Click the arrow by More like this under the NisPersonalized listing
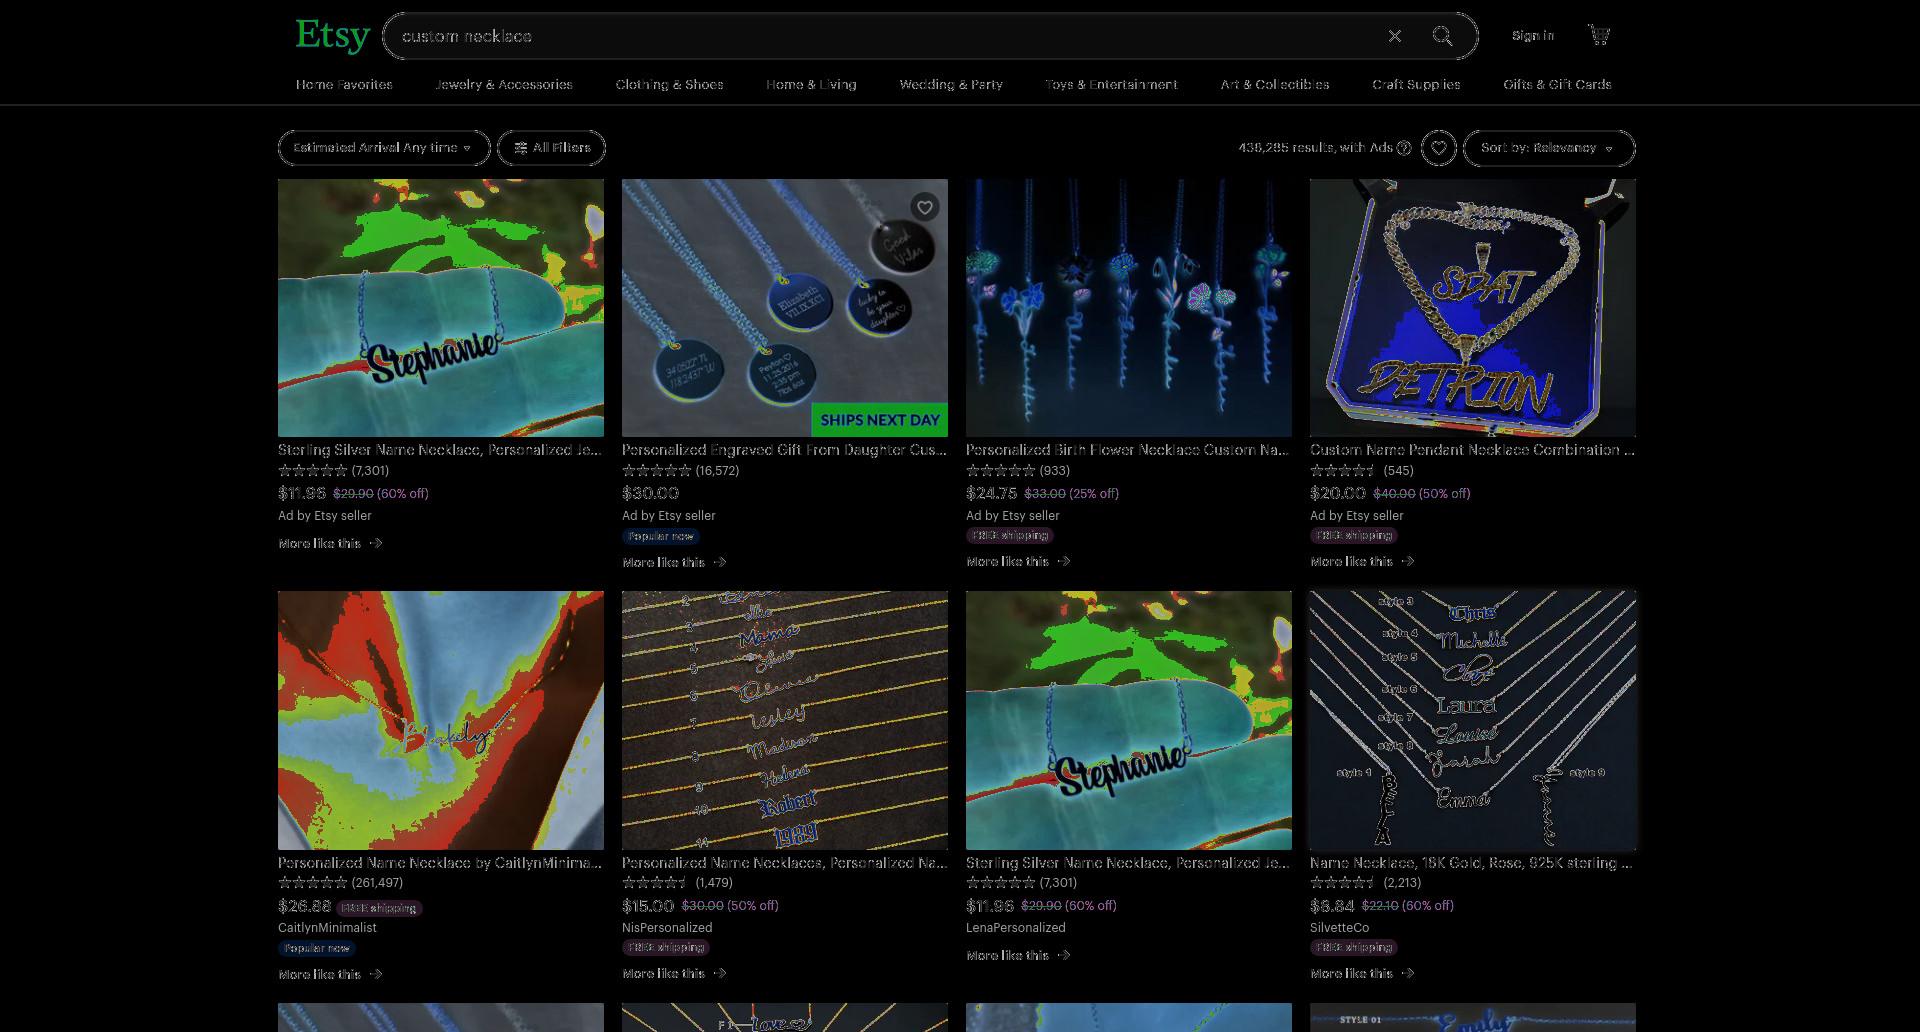1920x1032 pixels. [719, 973]
